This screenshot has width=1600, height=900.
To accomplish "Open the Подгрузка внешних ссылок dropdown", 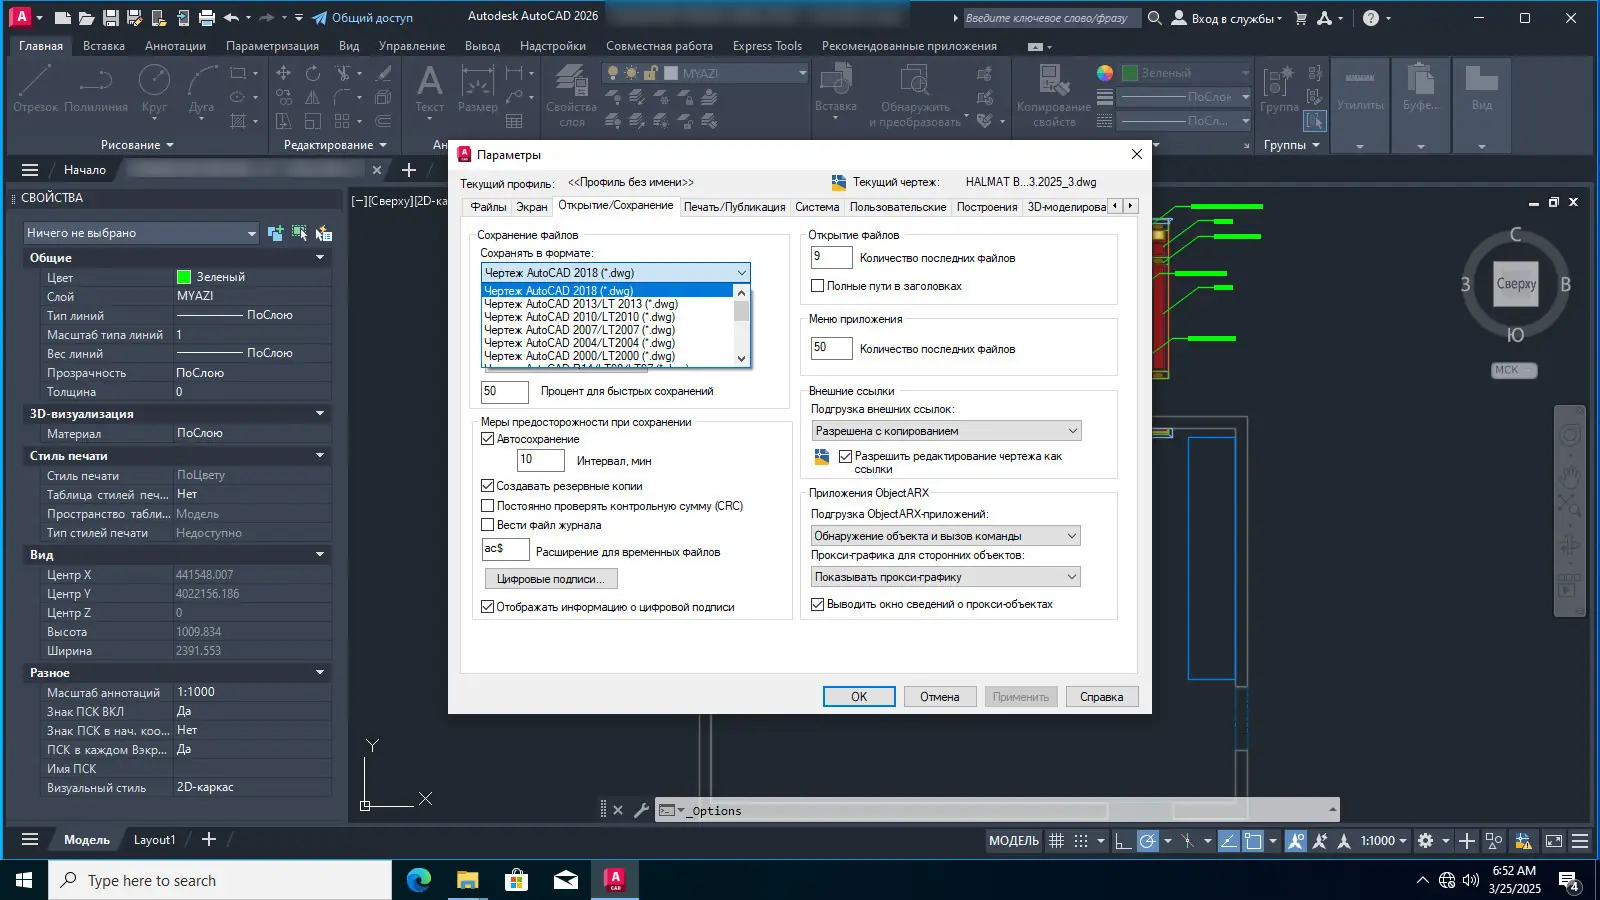I will click(946, 431).
